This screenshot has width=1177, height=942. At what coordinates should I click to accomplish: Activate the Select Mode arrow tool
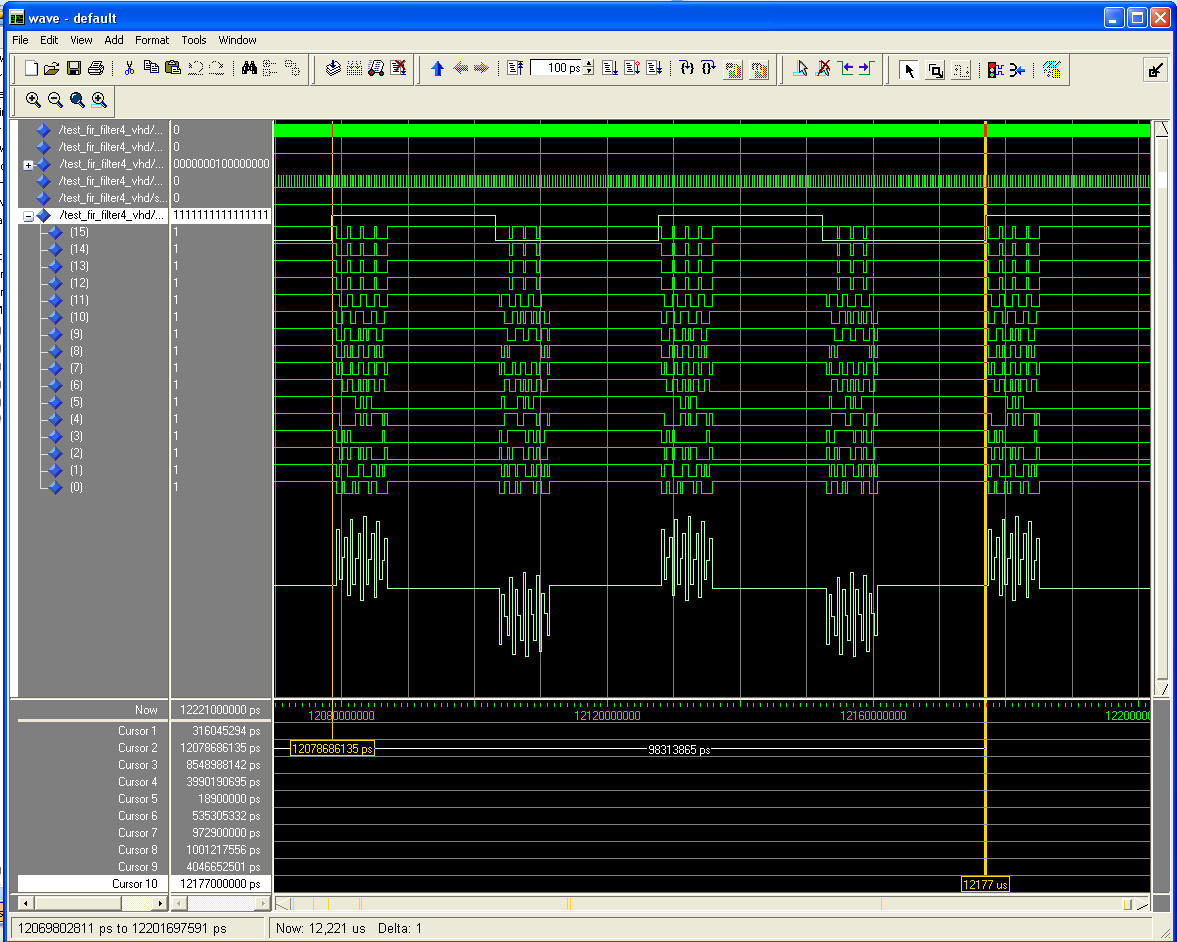click(909, 71)
